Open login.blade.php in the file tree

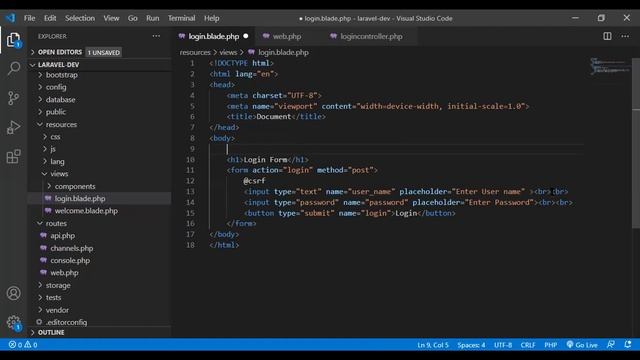(80, 199)
